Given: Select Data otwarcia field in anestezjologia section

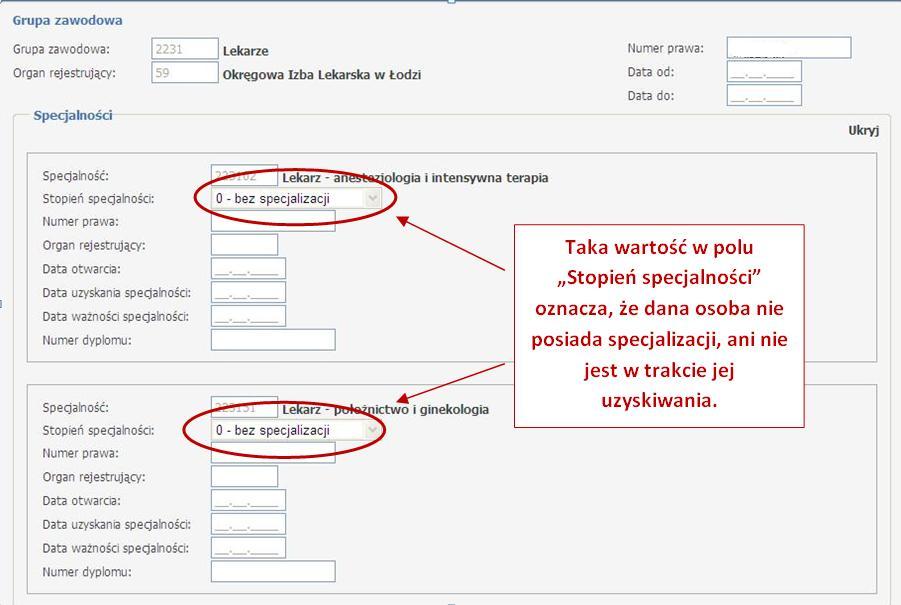Looking at the screenshot, I should tap(248, 269).
